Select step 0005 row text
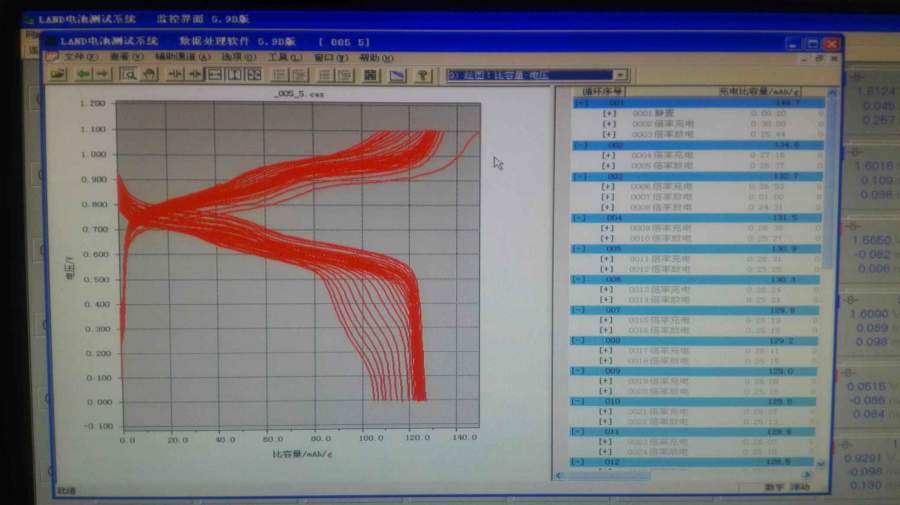This screenshot has height=505, width=900. click(662, 166)
